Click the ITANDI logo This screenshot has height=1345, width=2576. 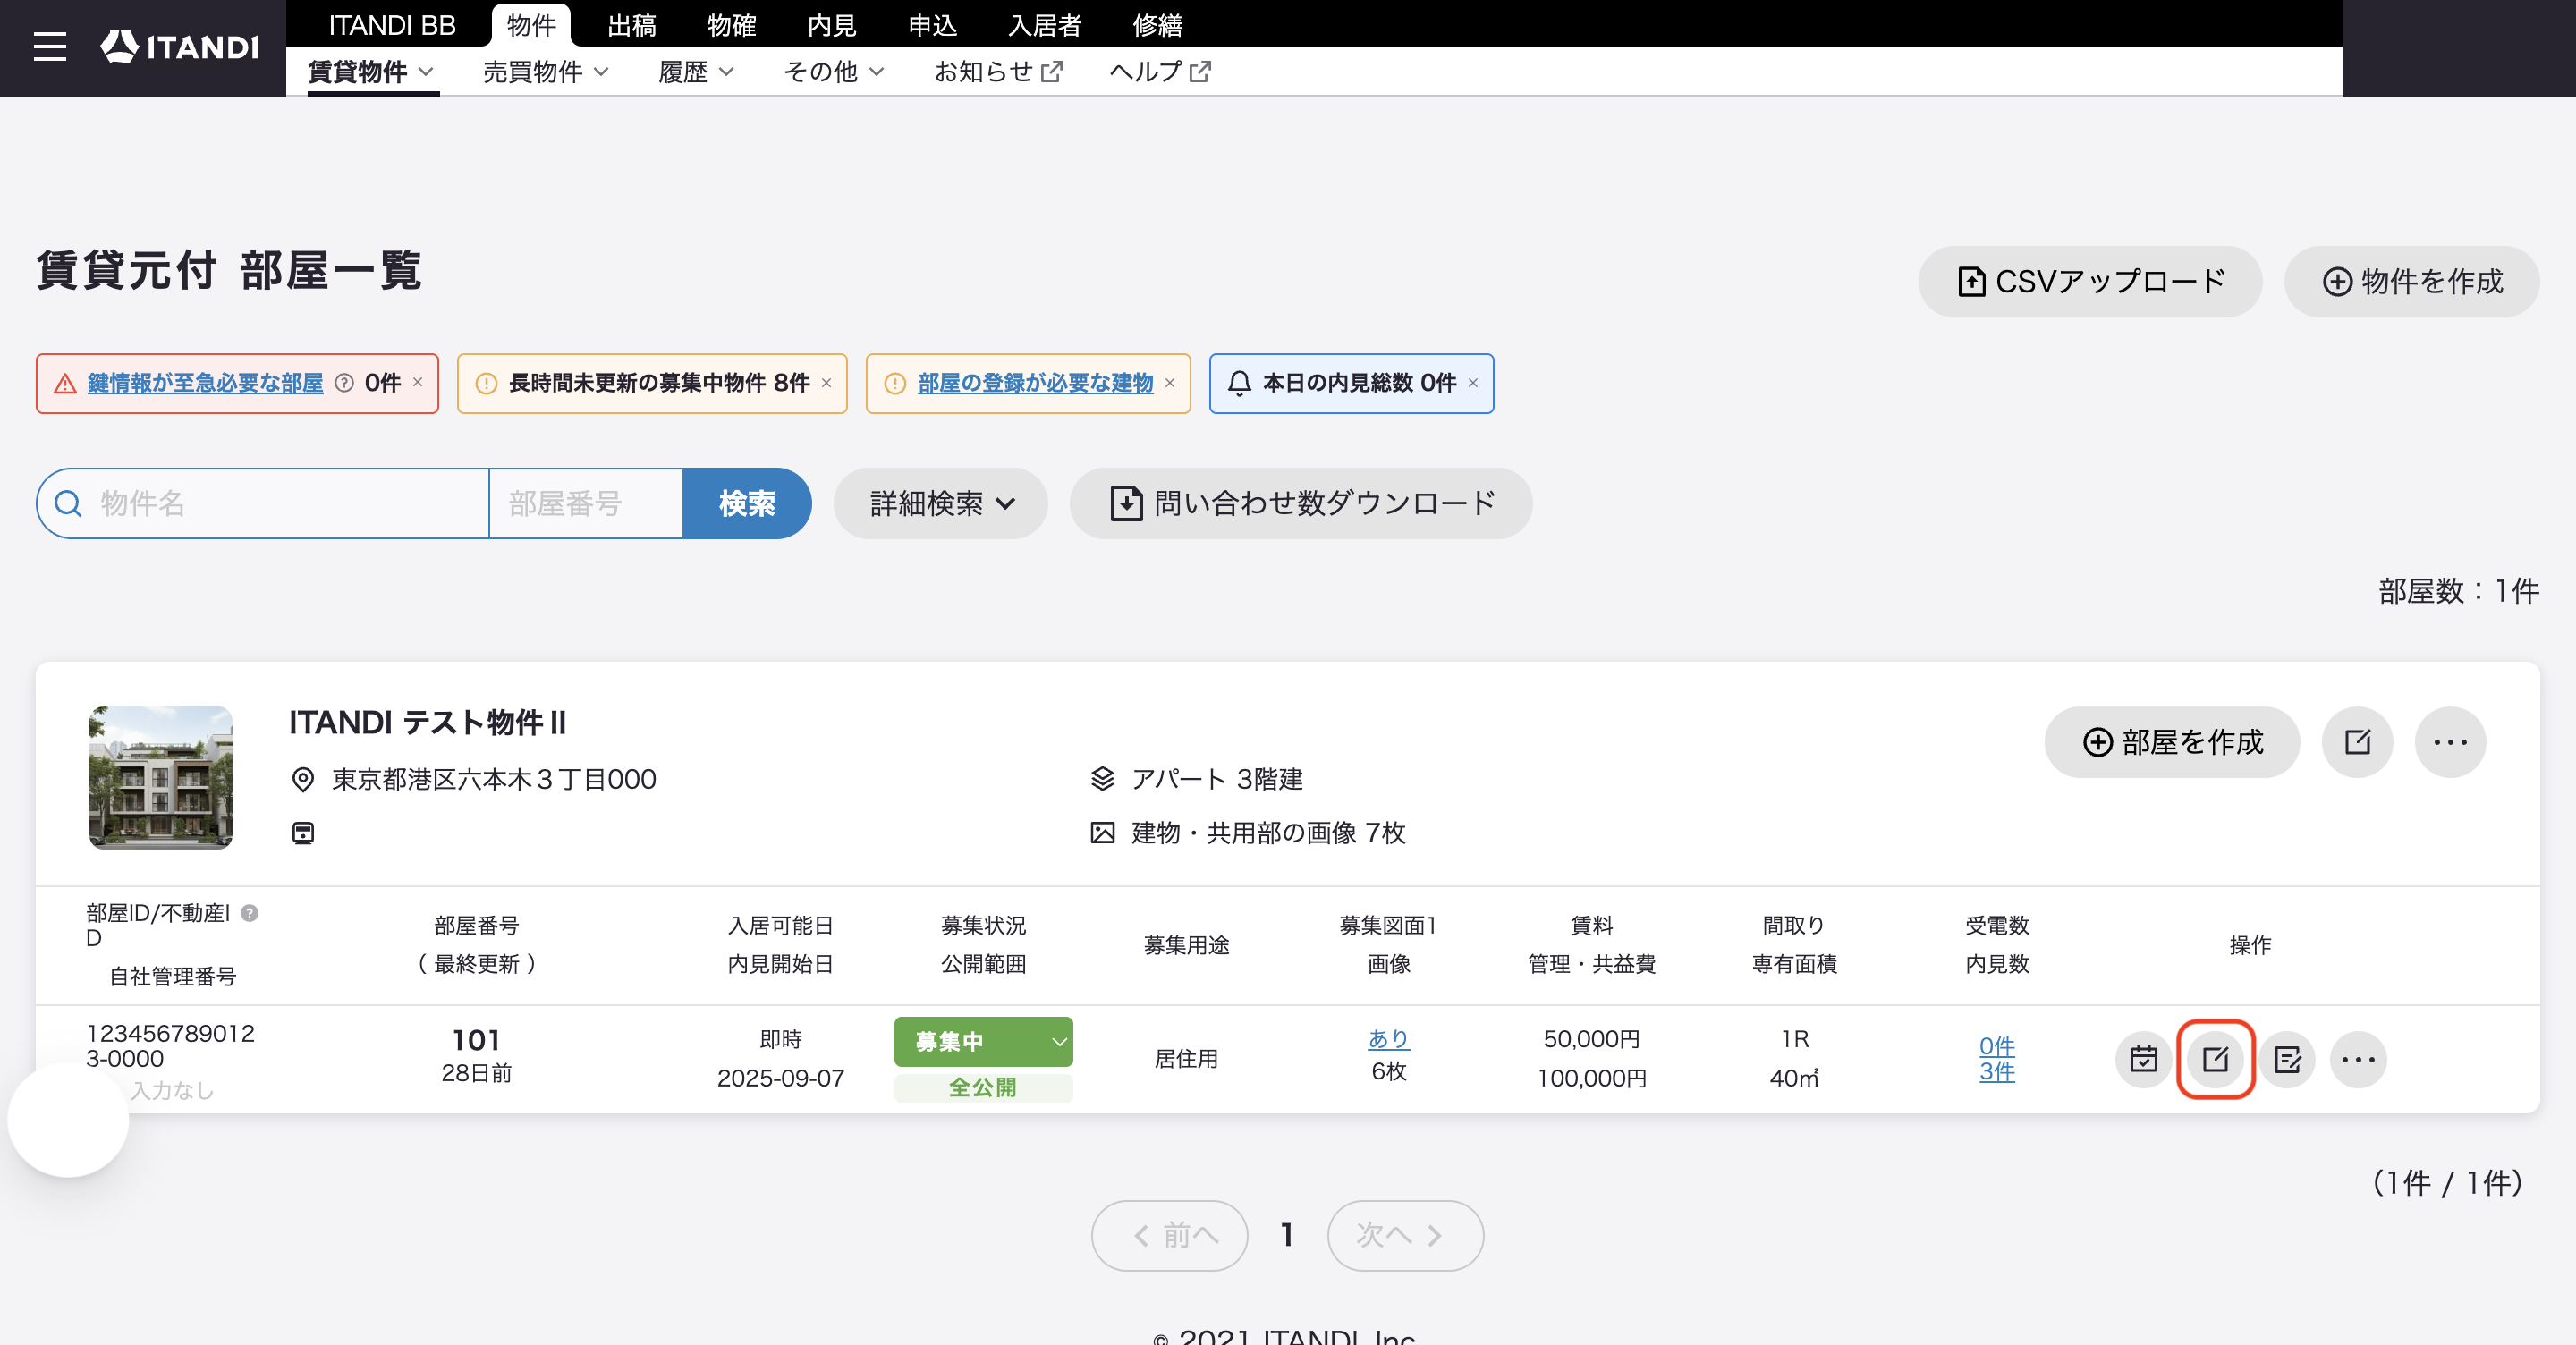[180, 46]
